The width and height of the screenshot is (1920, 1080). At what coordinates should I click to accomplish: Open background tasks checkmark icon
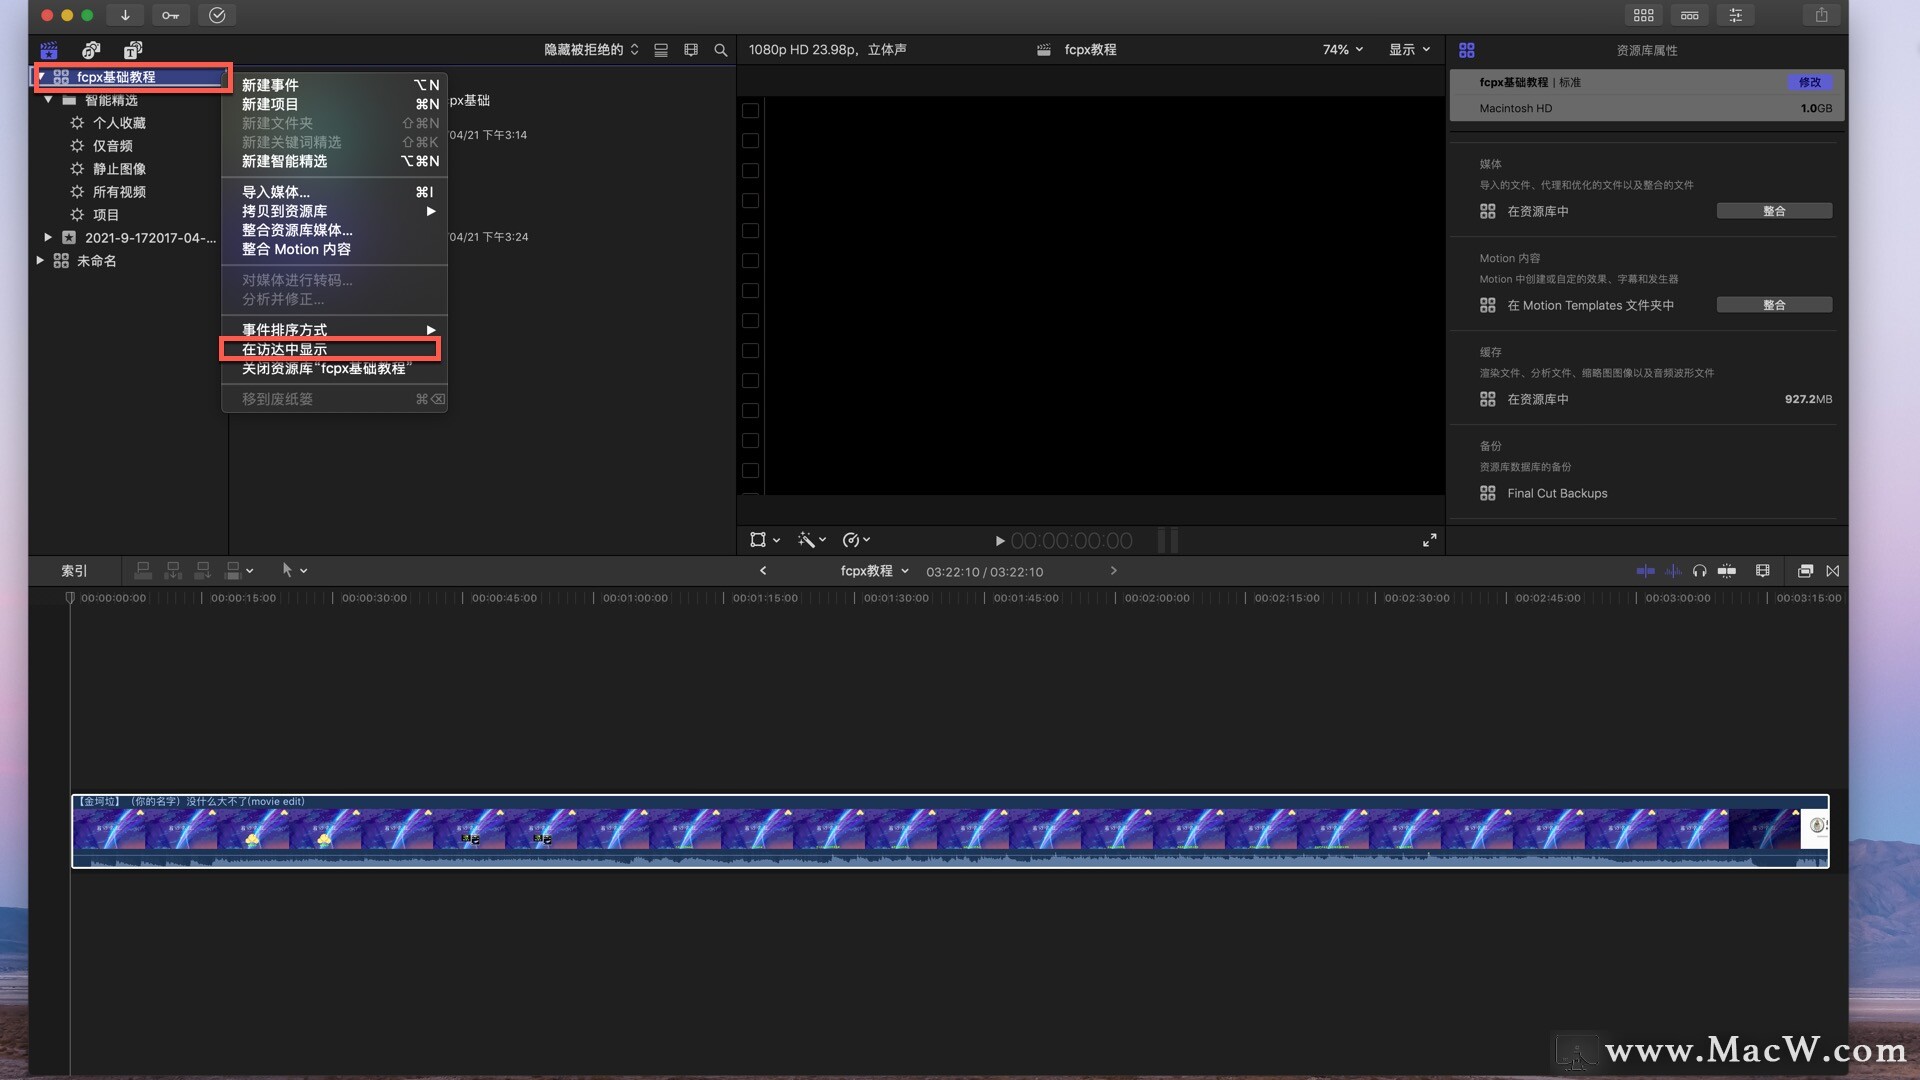(217, 15)
